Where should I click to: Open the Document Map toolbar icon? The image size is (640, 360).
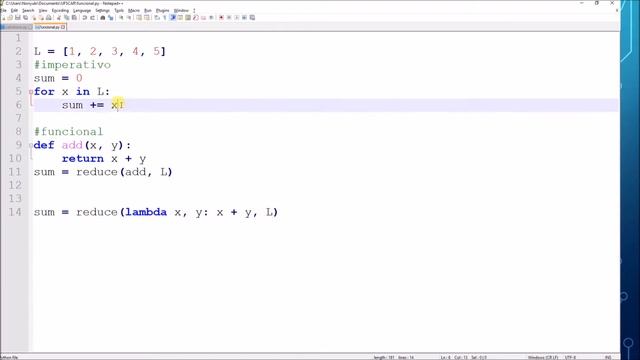188,18
